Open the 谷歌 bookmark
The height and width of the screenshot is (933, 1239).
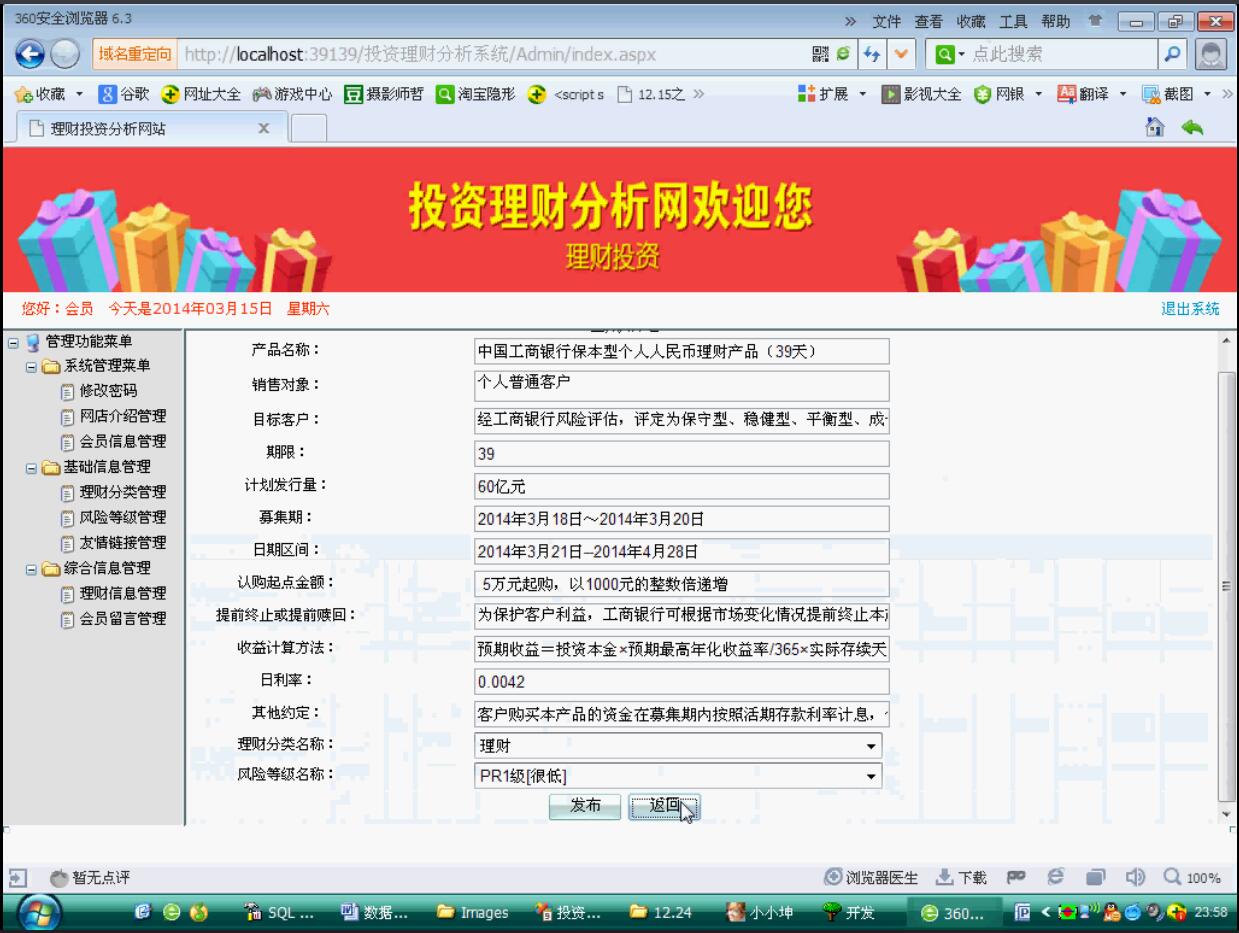(x=124, y=95)
